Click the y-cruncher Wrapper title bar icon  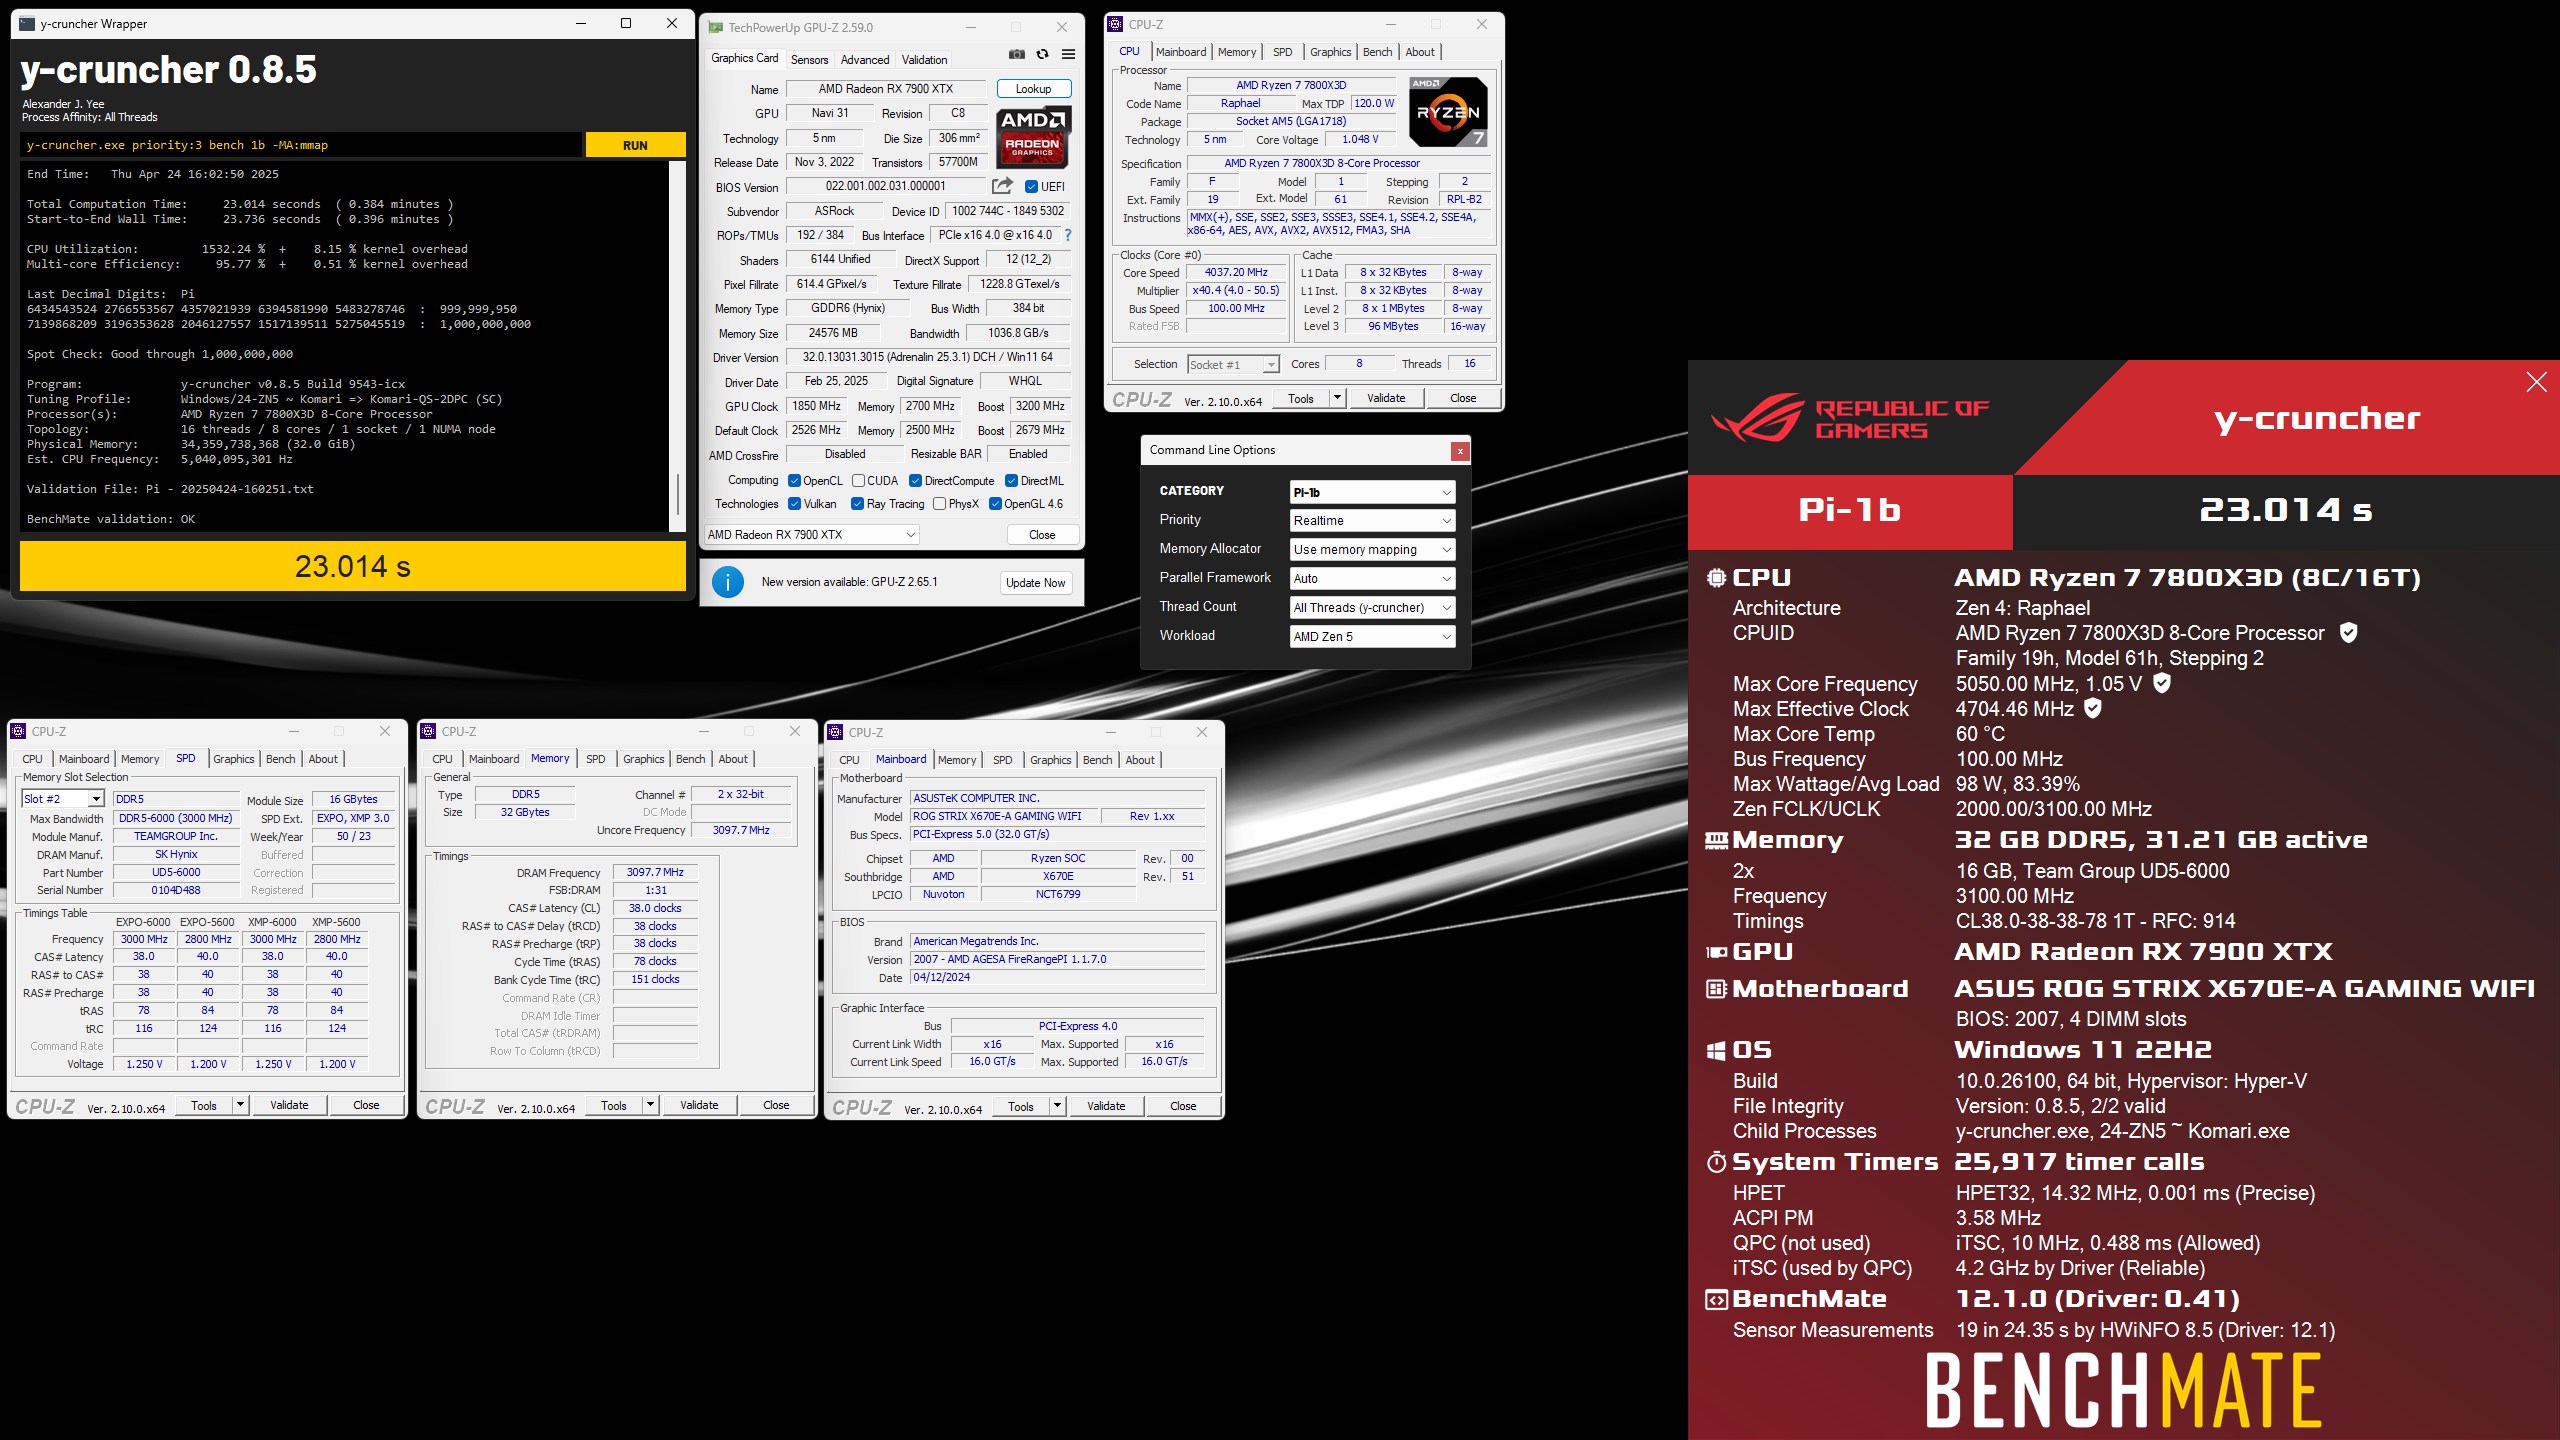27,24
